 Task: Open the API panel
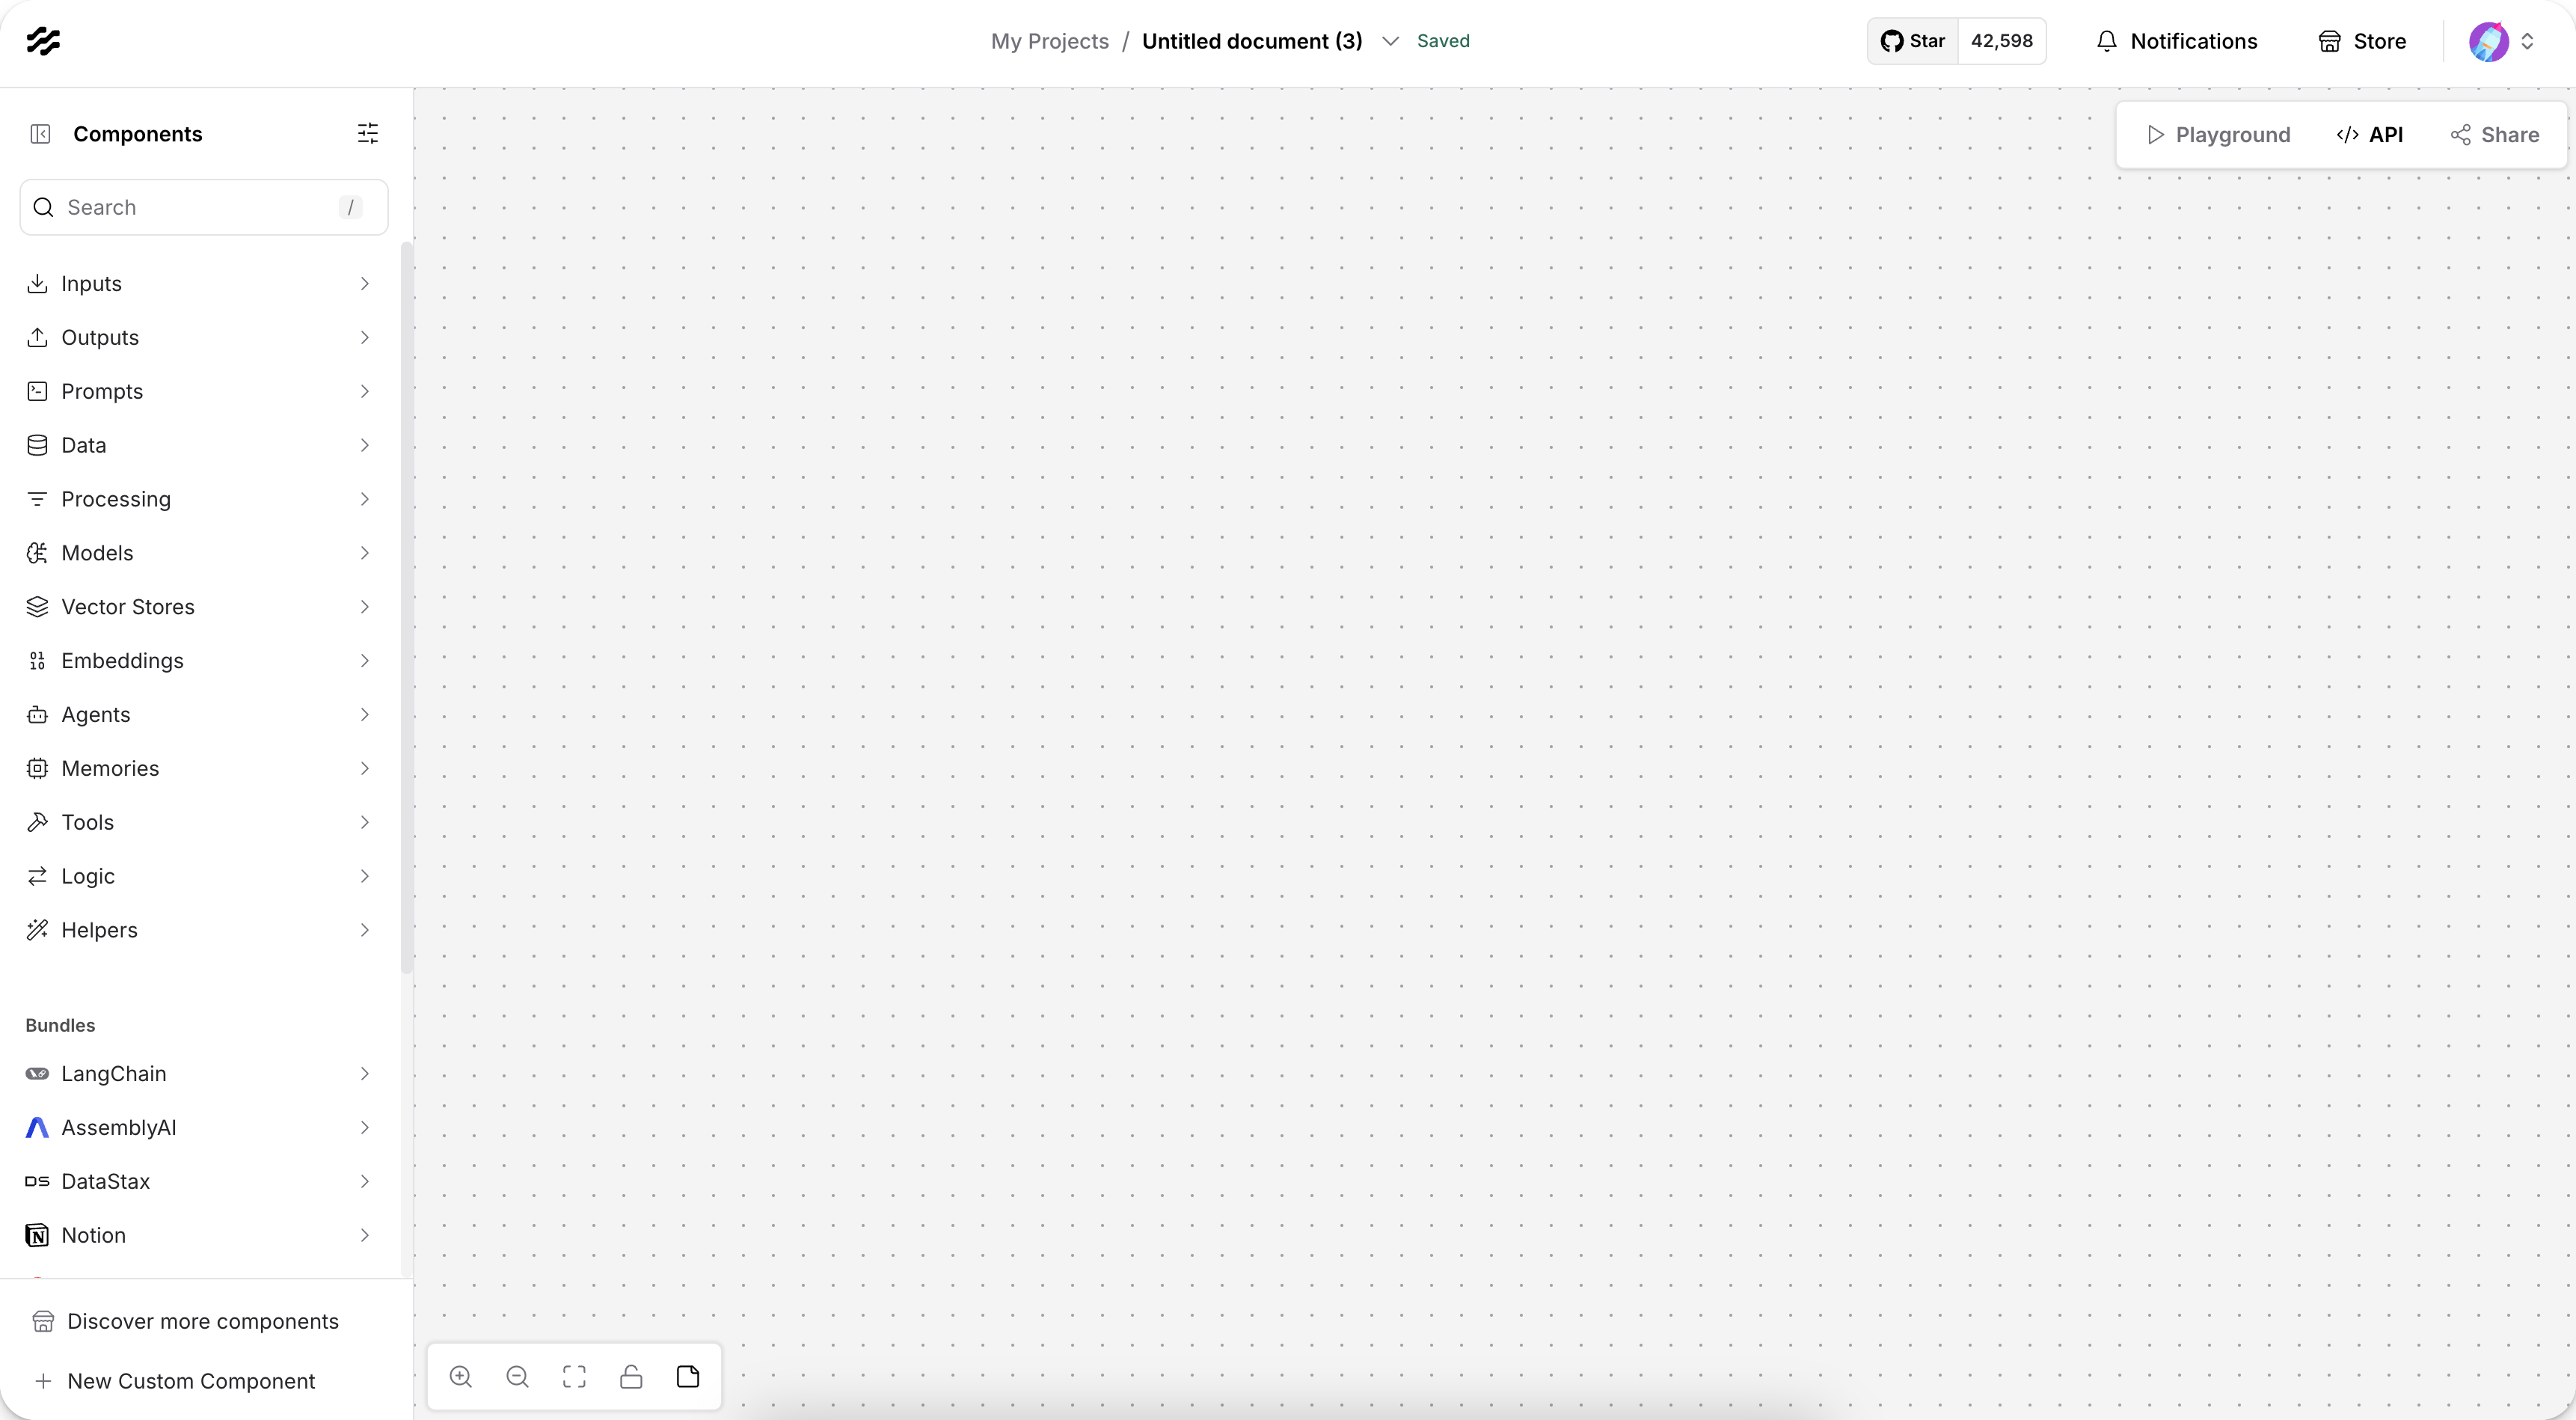point(2370,135)
